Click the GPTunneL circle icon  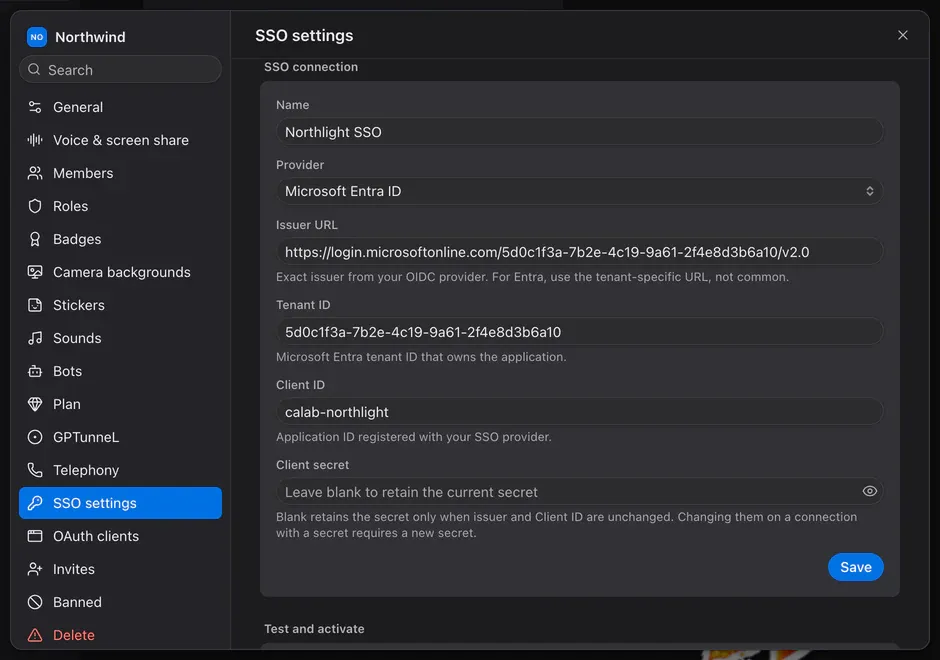coord(35,437)
